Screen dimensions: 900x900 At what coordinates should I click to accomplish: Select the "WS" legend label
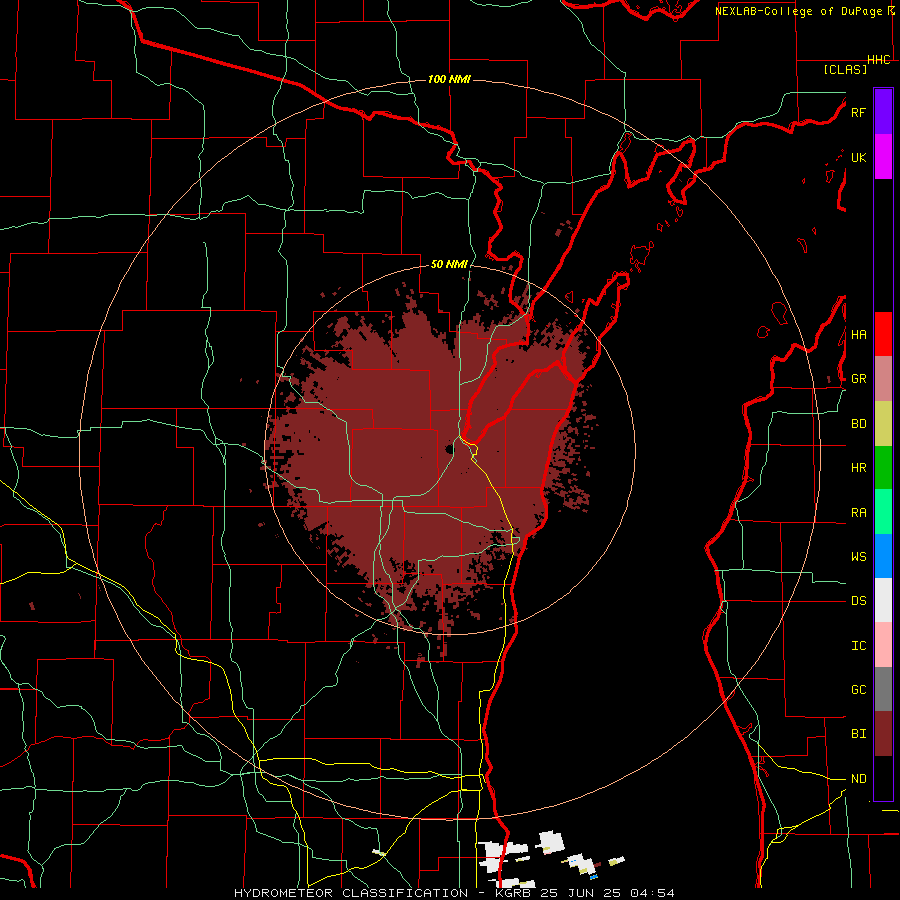tap(858, 557)
